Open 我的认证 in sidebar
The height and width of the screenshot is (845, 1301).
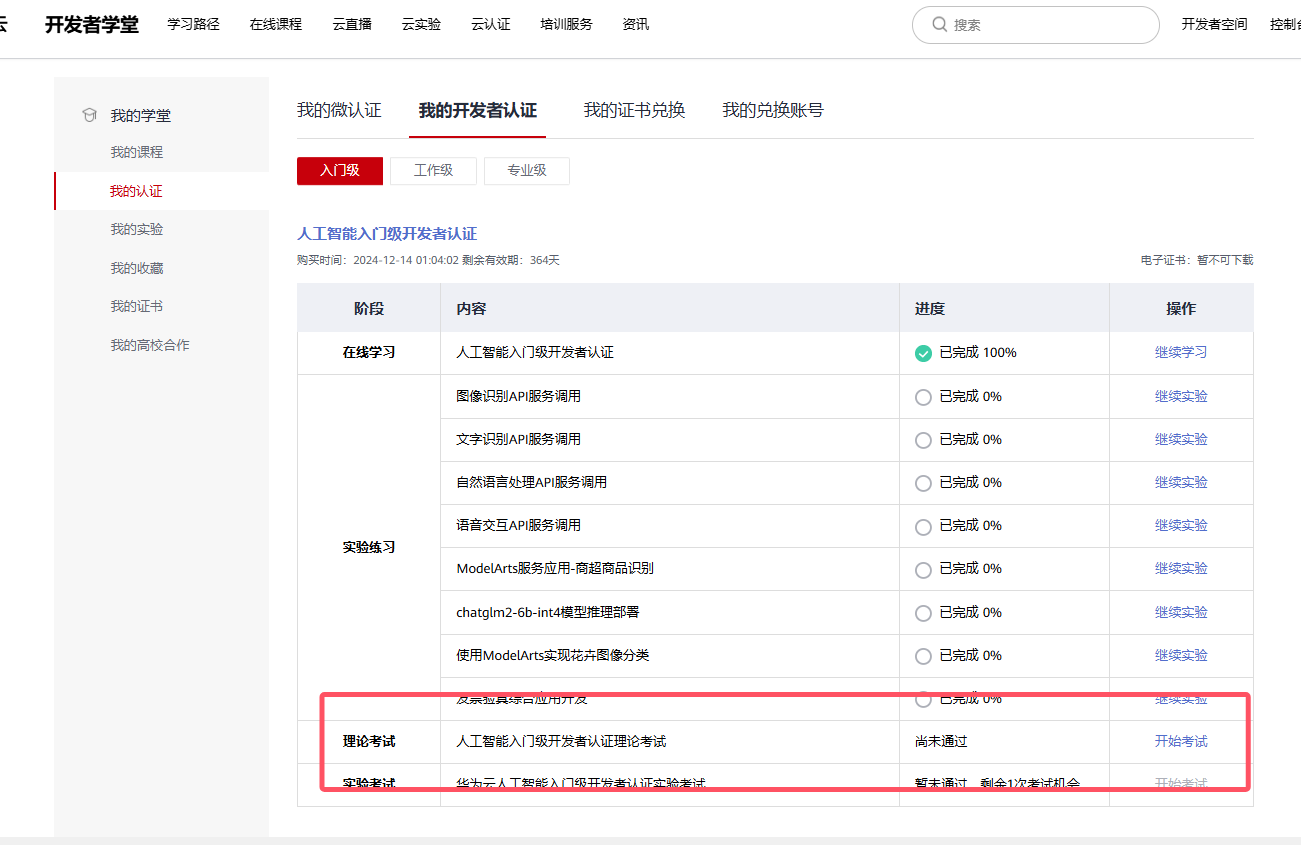coord(136,191)
